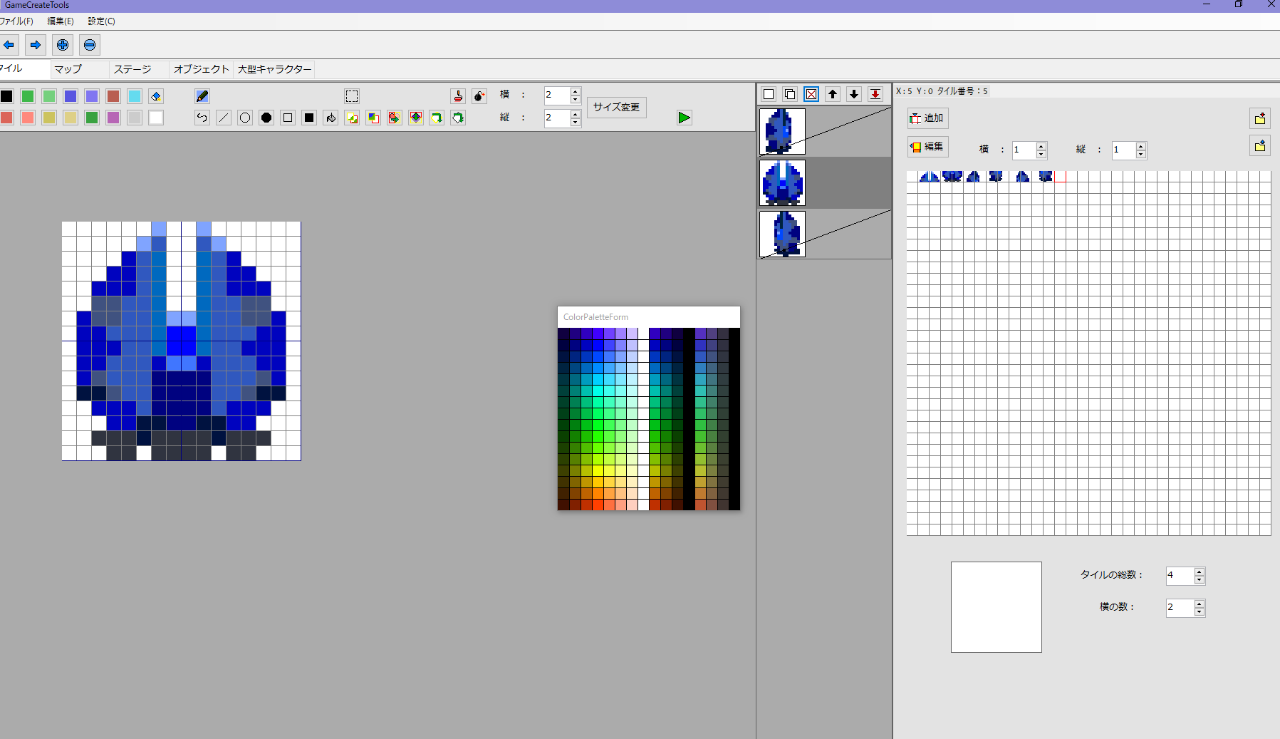Move the frame up with the up arrow

coord(832,94)
